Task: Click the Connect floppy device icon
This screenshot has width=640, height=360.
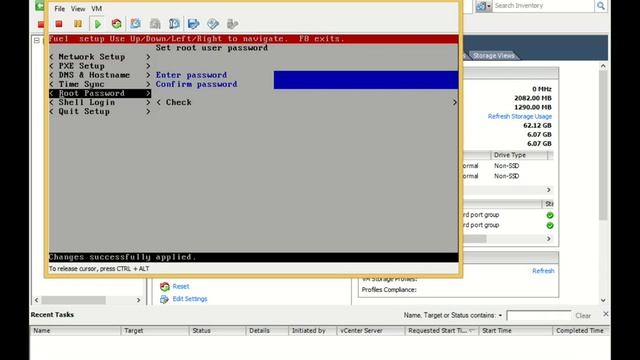Action: click(x=193, y=24)
